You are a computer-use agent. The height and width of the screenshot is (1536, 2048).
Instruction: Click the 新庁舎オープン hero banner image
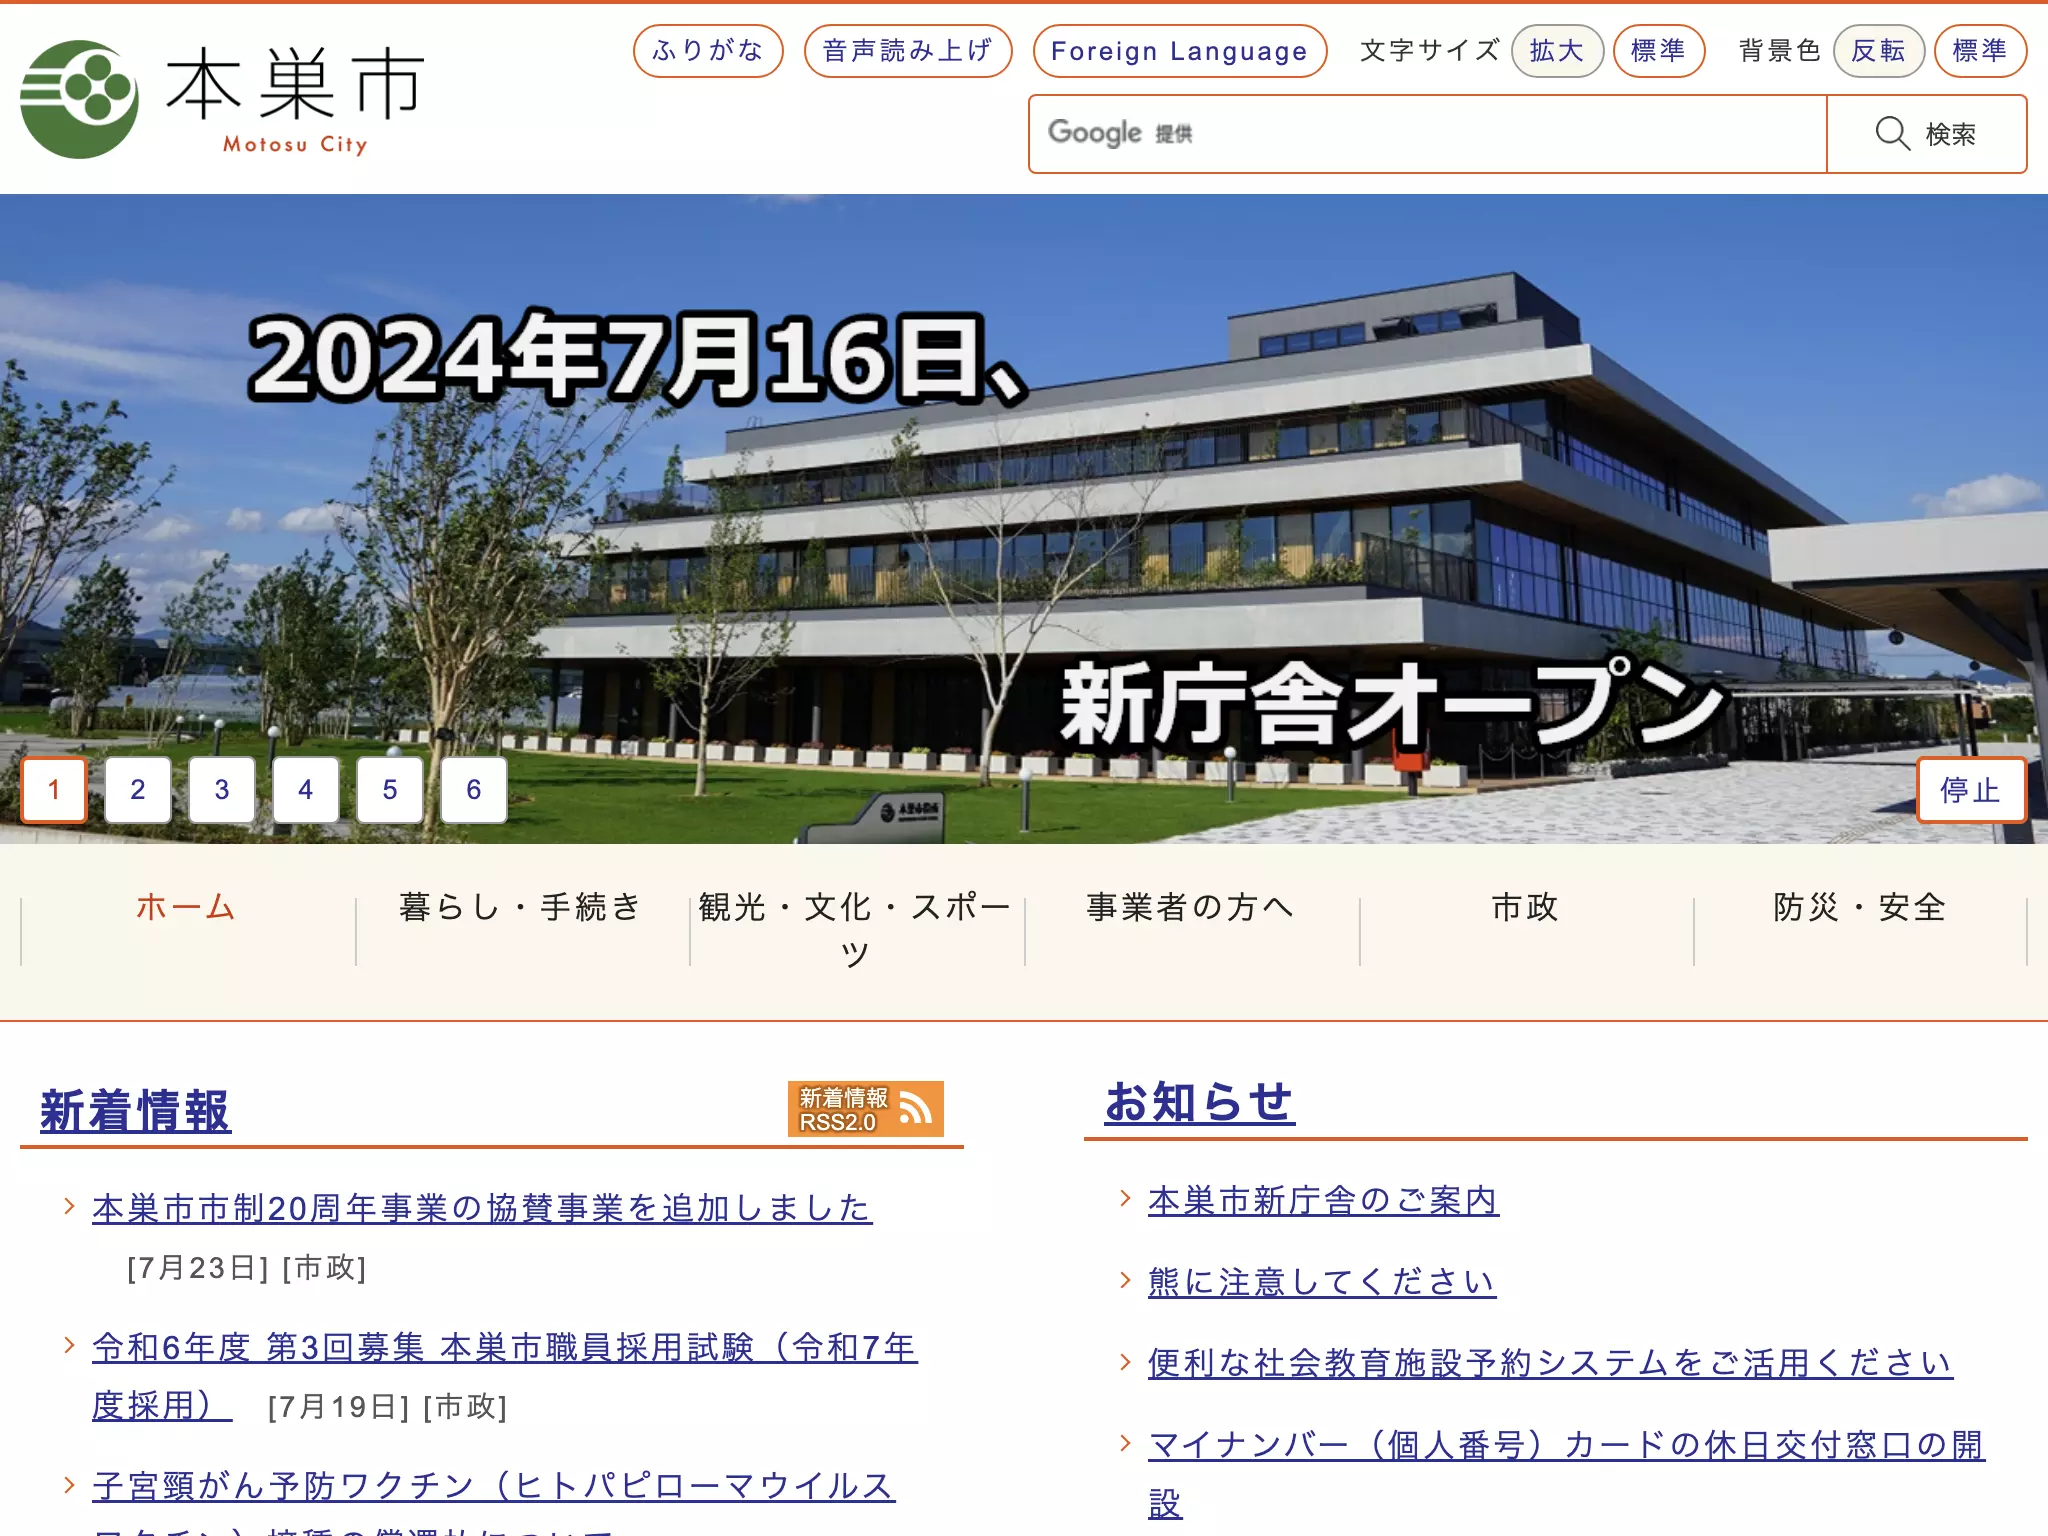(1024, 519)
